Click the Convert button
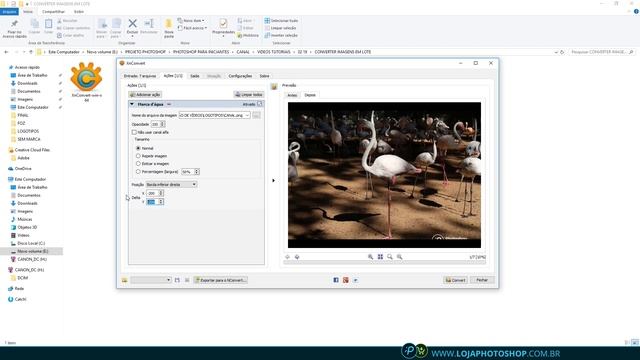 (x=455, y=280)
